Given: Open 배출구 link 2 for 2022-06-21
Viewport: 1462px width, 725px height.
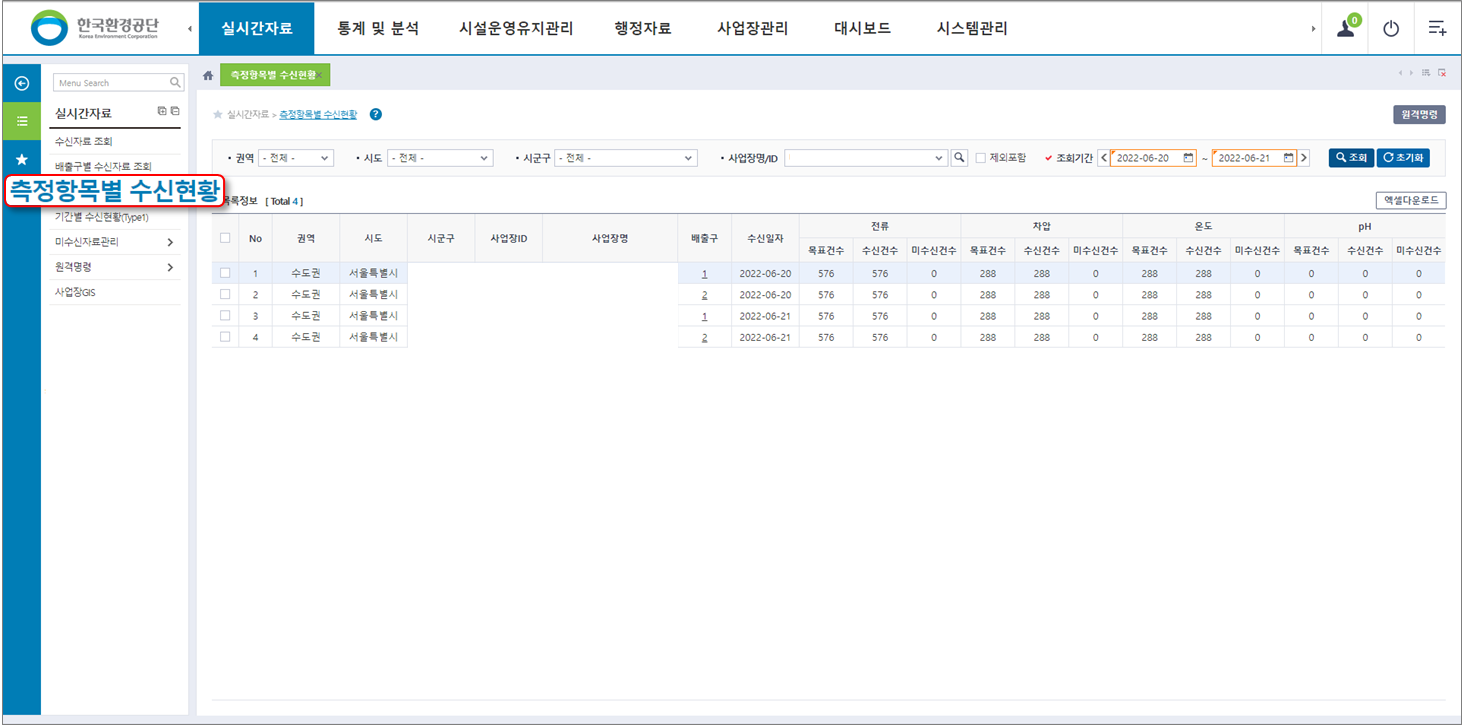Looking at the screenshot, I should pos(704,337).
